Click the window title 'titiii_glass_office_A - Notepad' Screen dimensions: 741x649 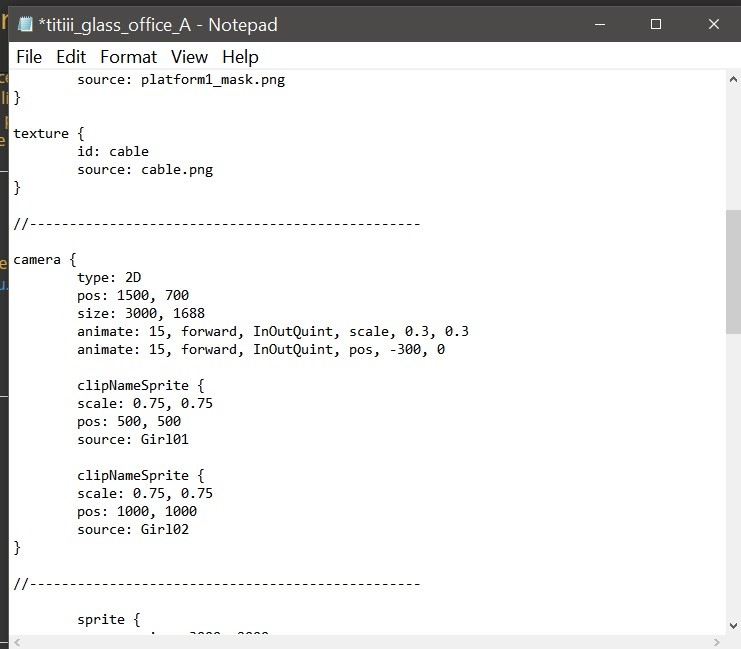pos(158,24)
